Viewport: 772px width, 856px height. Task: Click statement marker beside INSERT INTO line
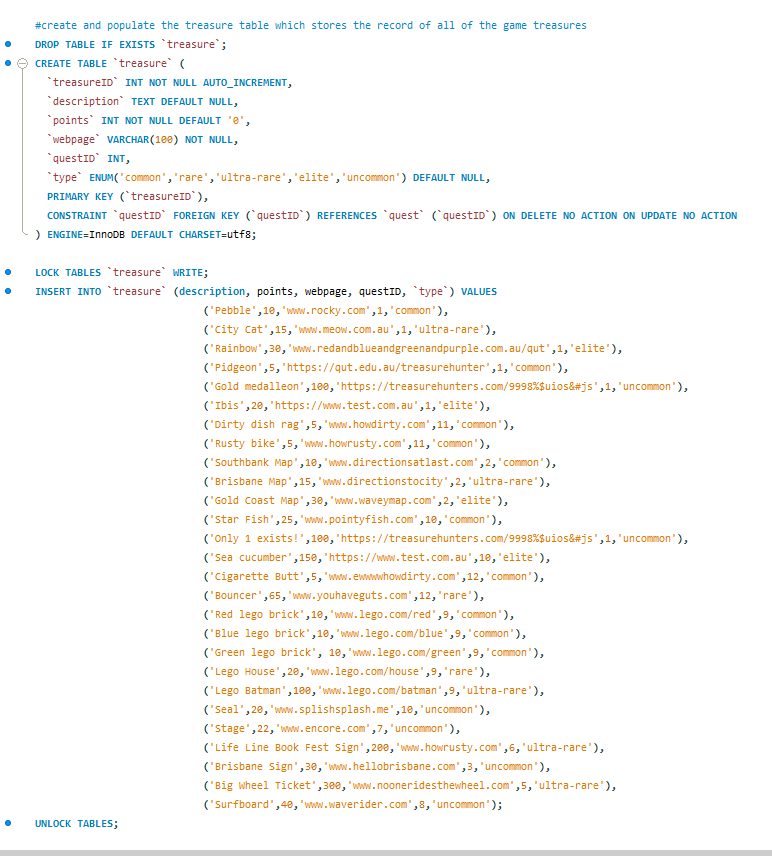coord(8,291)
